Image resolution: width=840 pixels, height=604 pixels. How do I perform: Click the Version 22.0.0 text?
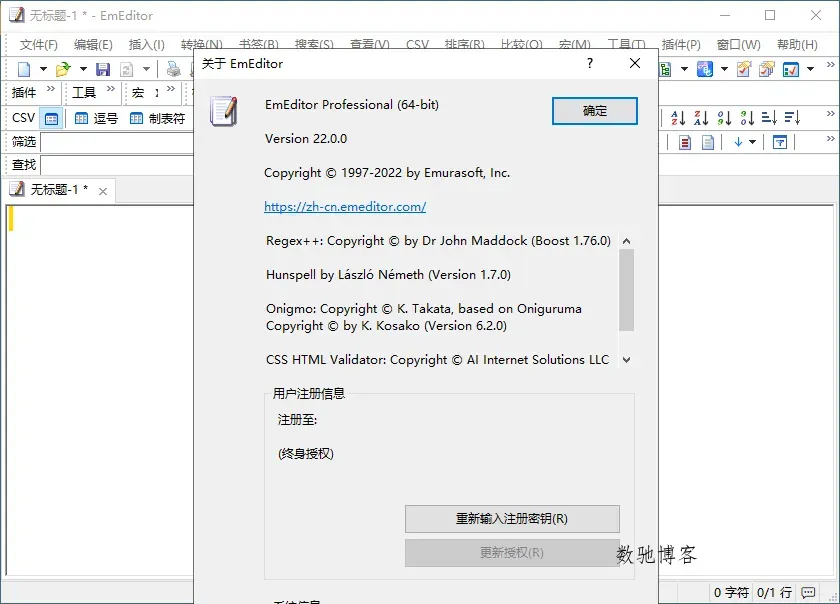click(x=306, y=138)
